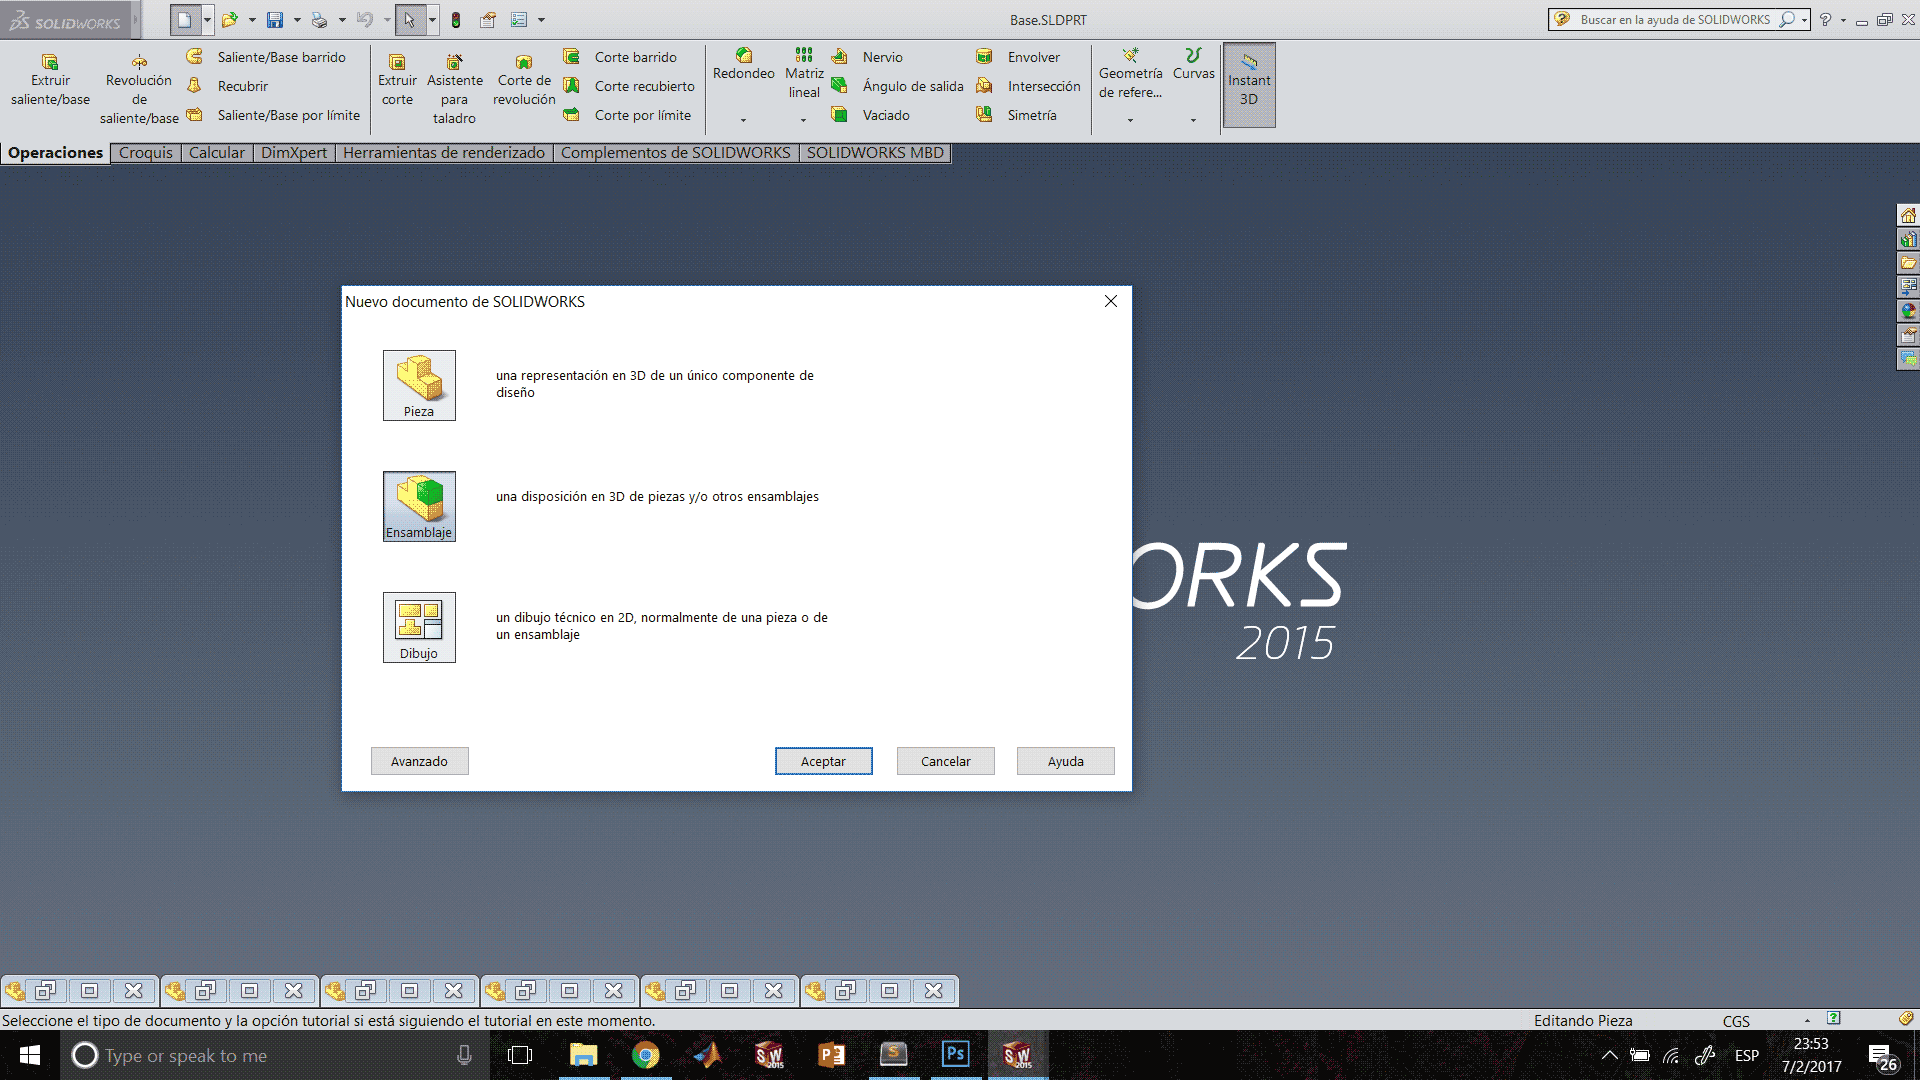The width and height of the screenshot is (1920, 1080).
Task: Select the Vaciado shell tool
Action: 870,115
